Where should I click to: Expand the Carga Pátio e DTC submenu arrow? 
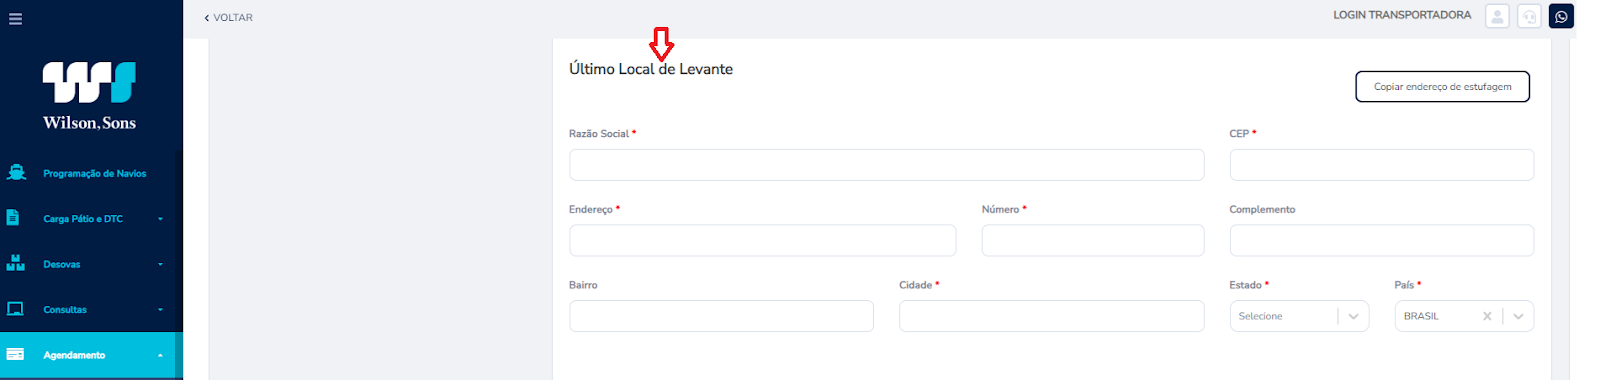pos(160,219)
